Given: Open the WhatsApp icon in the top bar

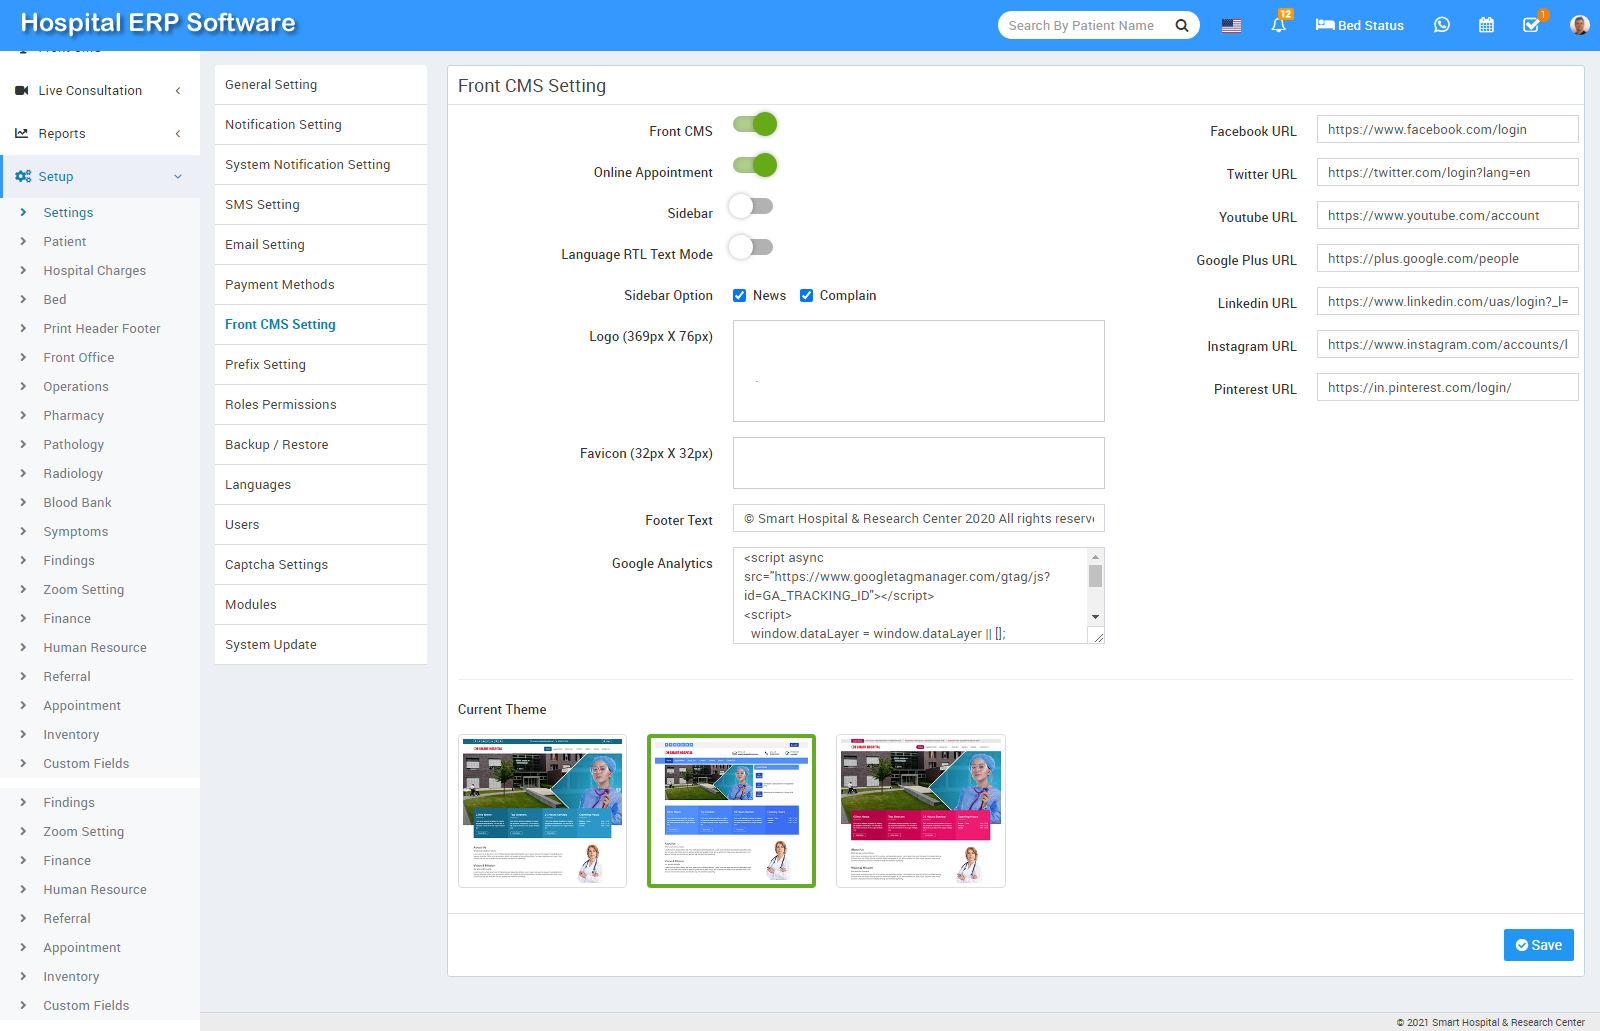Looking at the screenshot, I should 1441,24.
